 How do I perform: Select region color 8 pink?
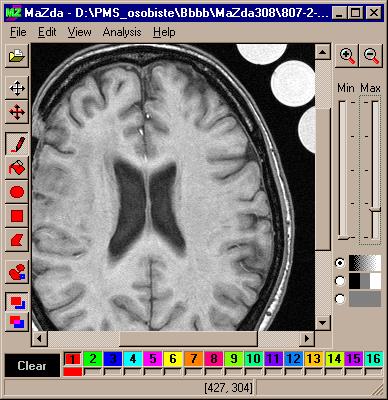click(x=213, y=359)
